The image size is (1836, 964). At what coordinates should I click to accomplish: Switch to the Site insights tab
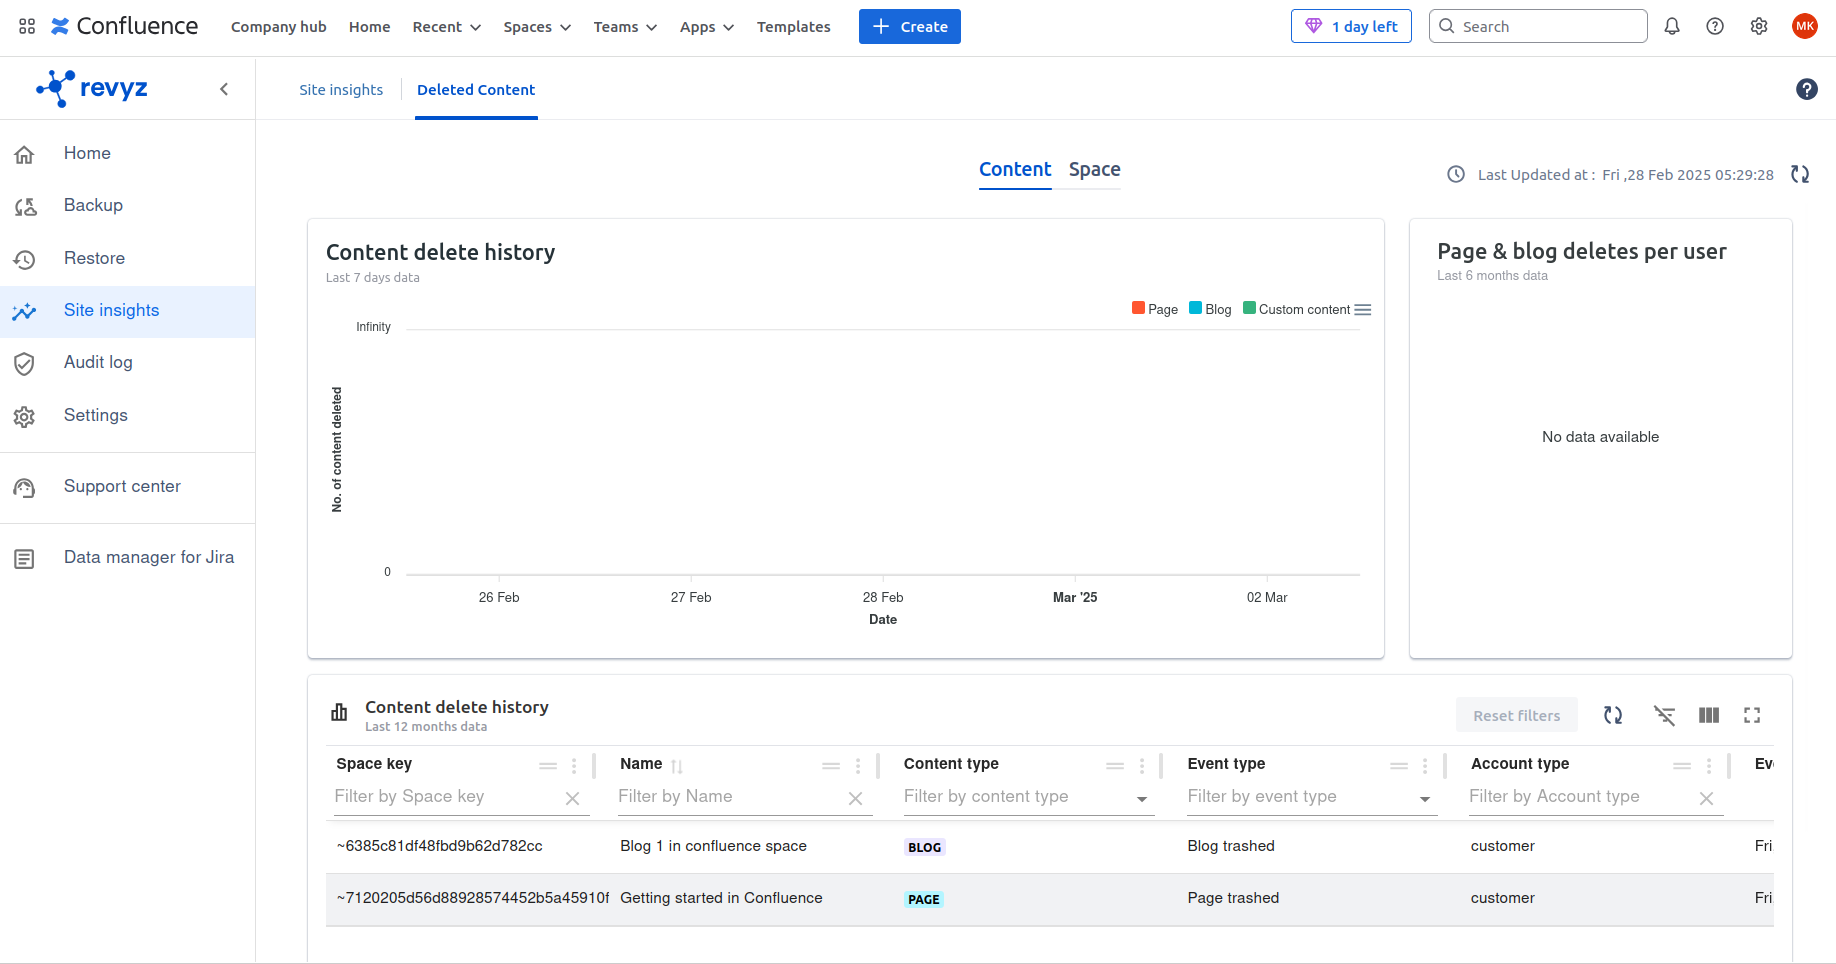click(341, 90)
